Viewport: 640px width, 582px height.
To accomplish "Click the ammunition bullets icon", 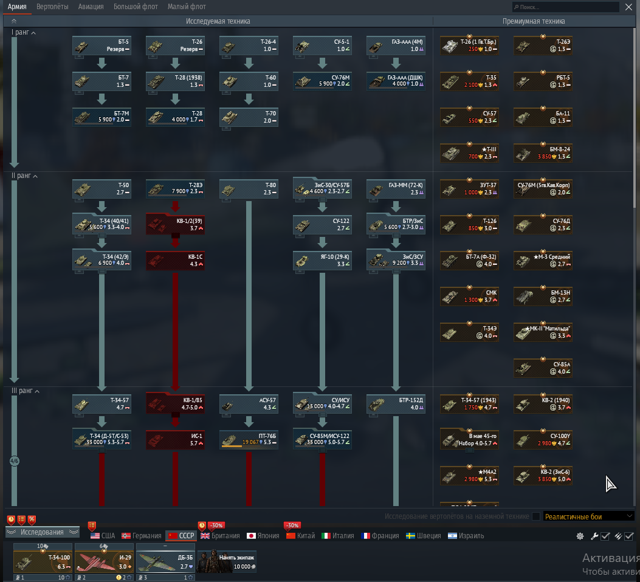I will [618, 536].
